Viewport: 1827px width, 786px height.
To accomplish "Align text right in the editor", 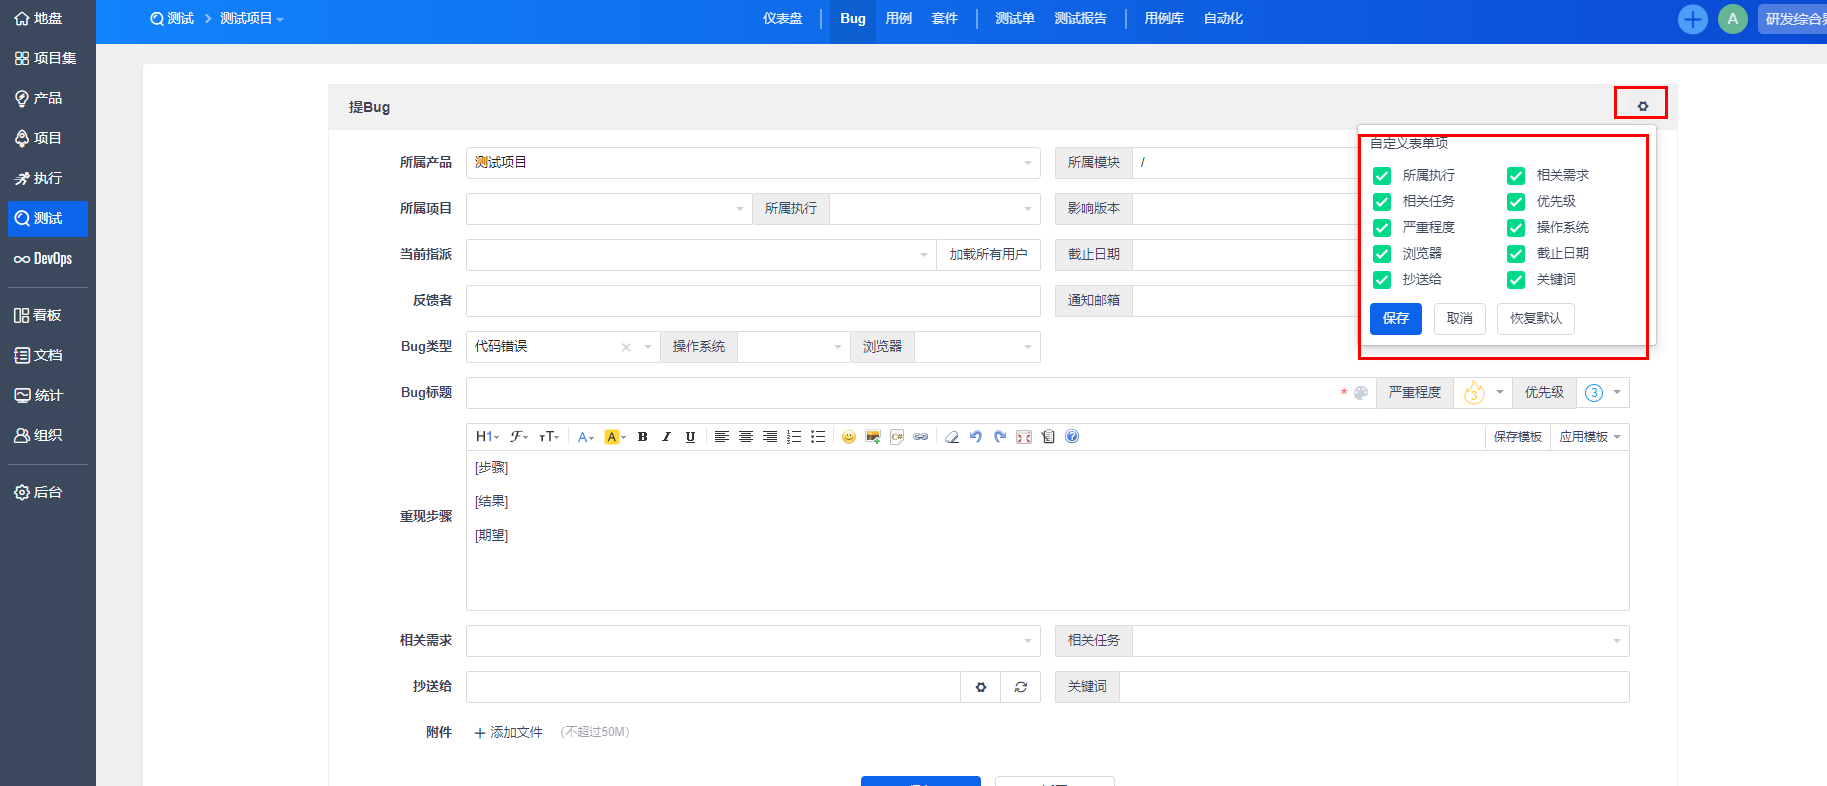I will [x=770, y=437].
